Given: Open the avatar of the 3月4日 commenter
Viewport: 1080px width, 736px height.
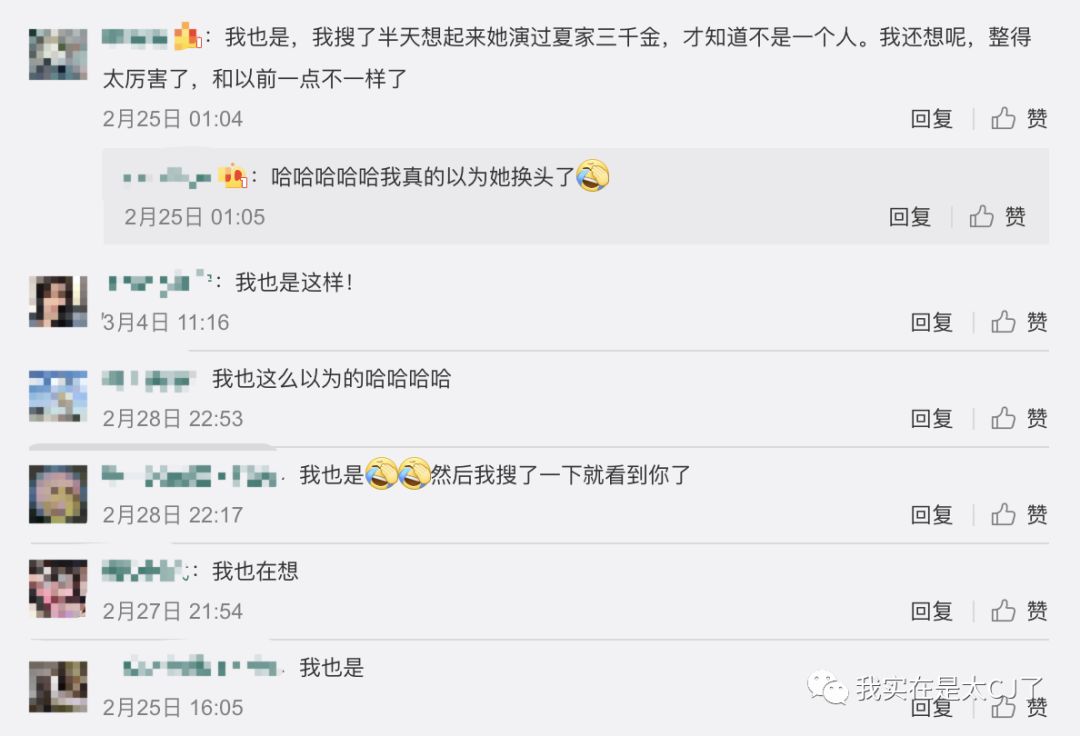Looking at the screenshot, I should pyautogui.click(x=57, y=299).
